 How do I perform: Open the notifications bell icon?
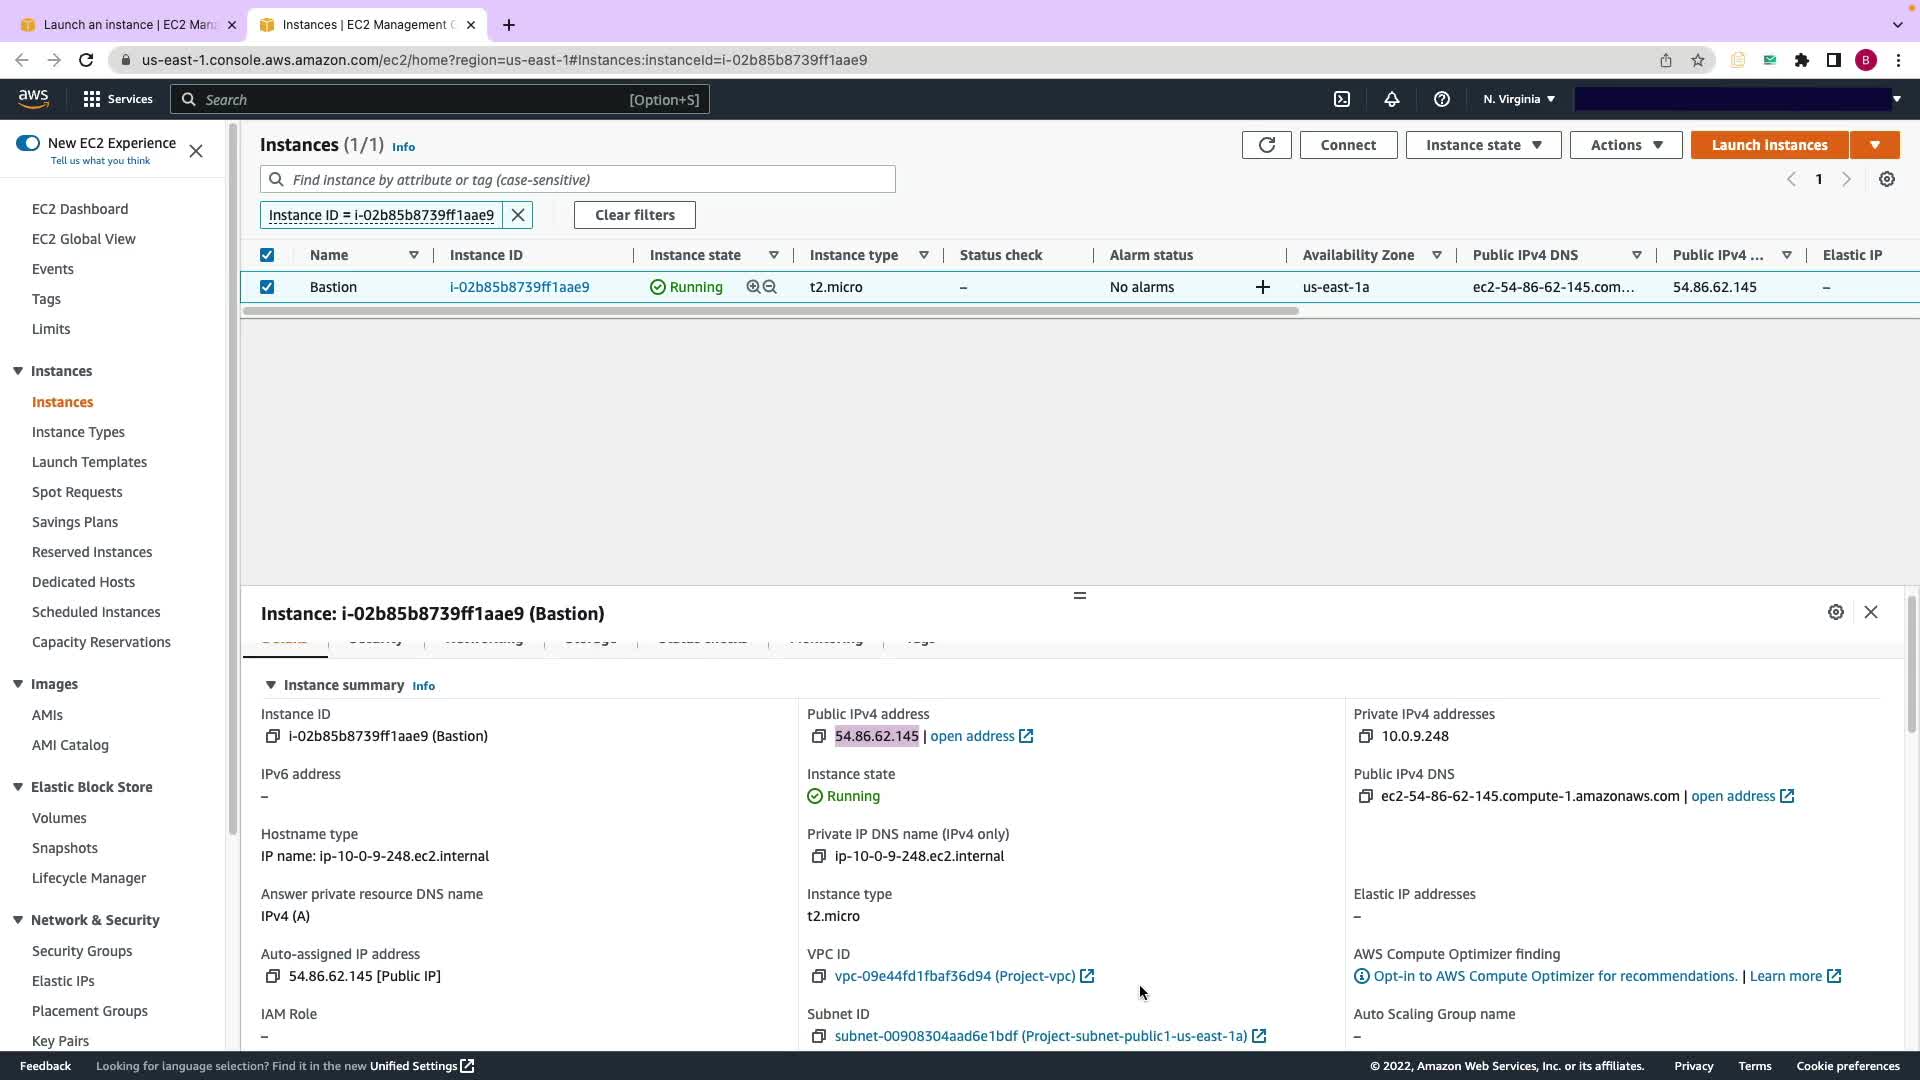pos(1391,99)
